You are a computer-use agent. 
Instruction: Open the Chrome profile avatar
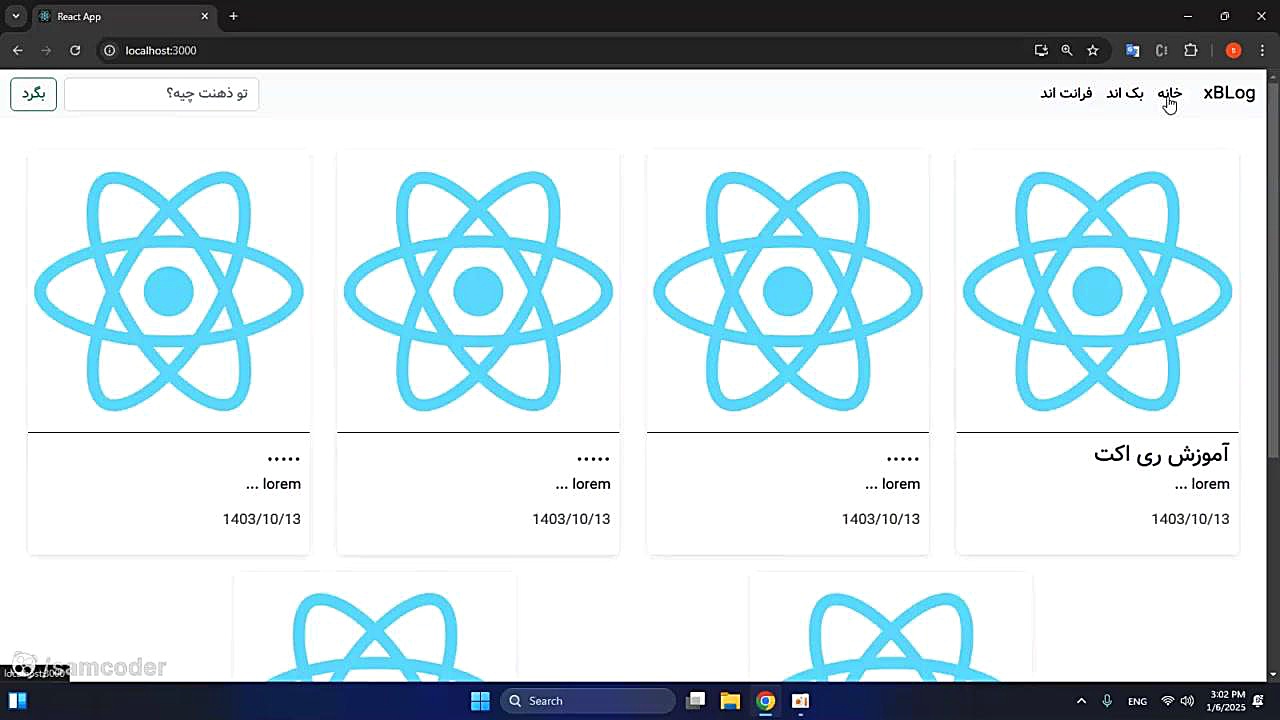[x=1233, y=50]
